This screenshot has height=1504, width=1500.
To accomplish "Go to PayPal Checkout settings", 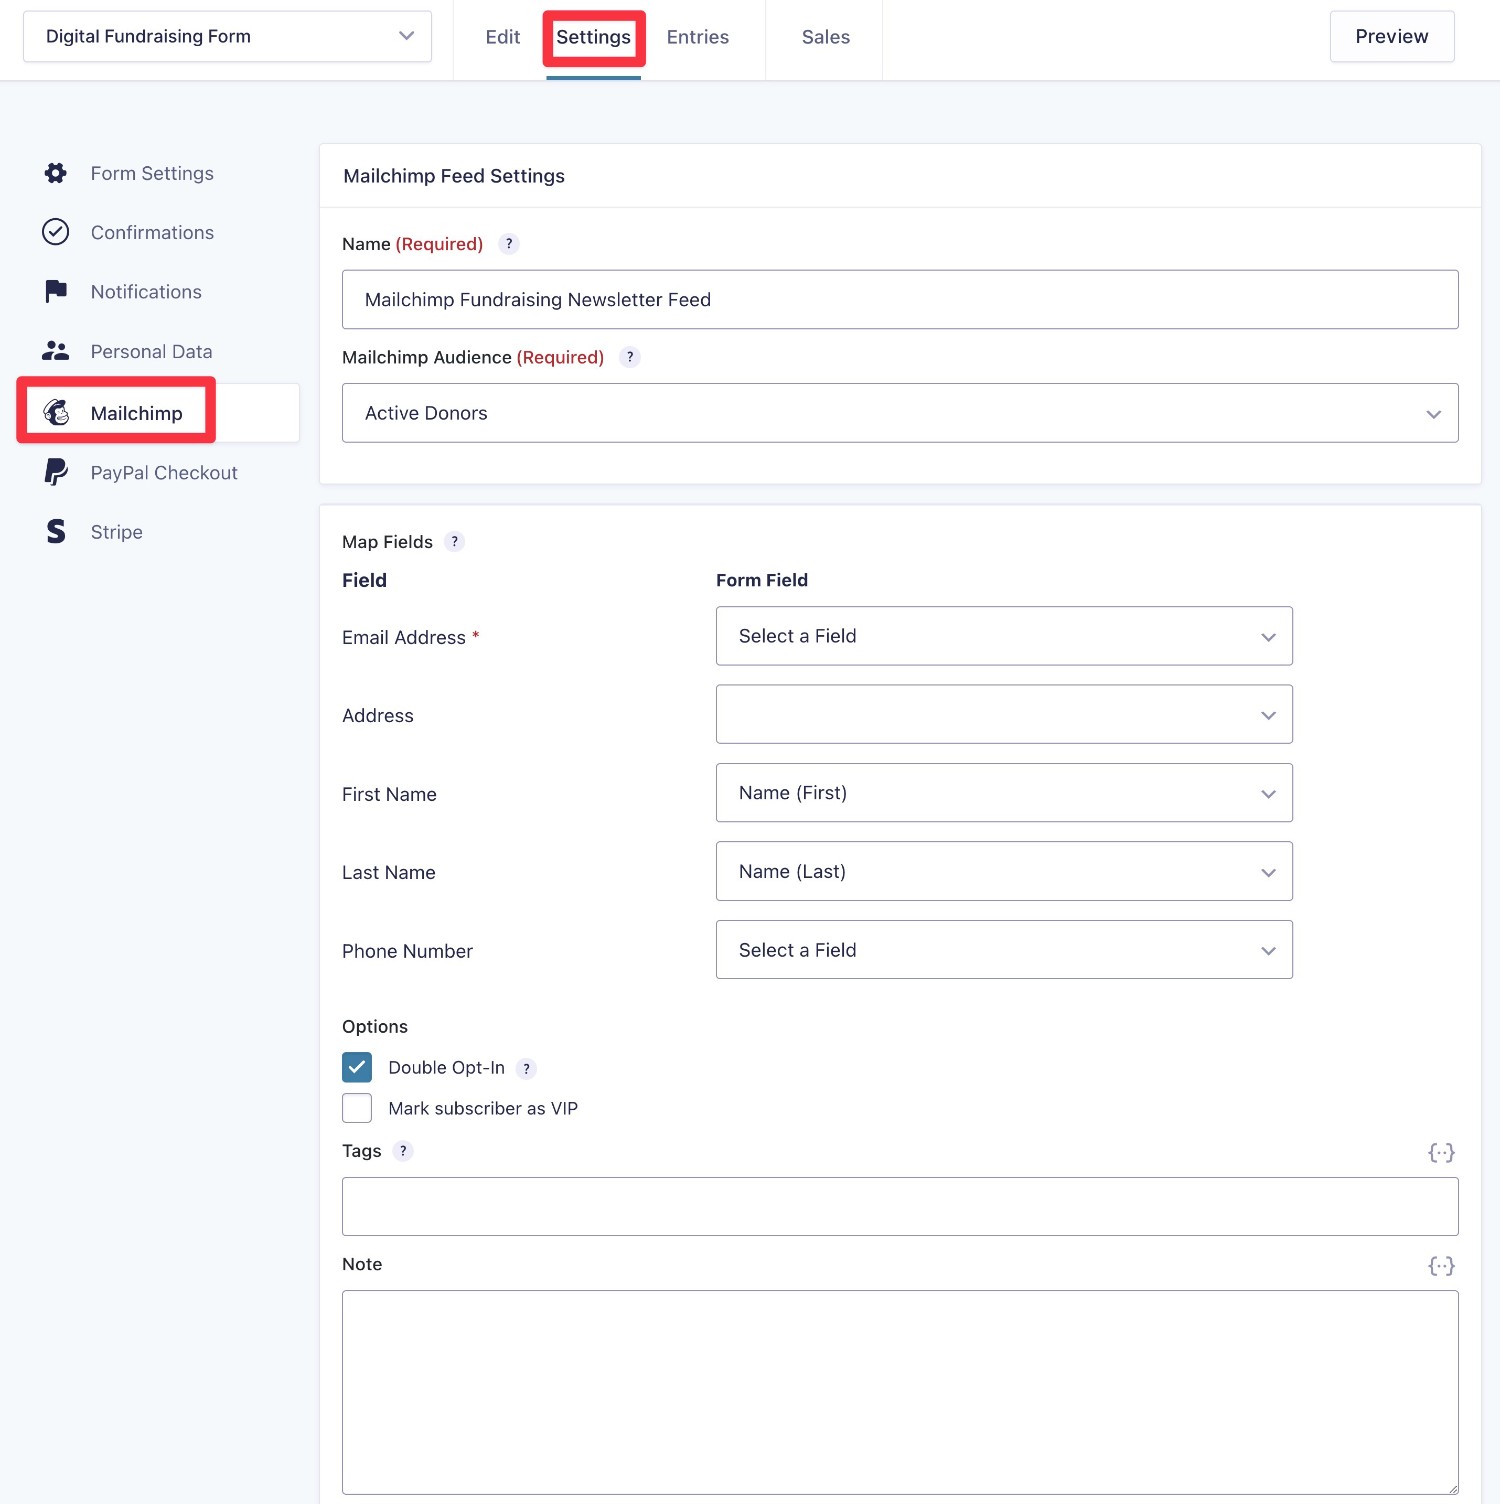I will (164, 472).
